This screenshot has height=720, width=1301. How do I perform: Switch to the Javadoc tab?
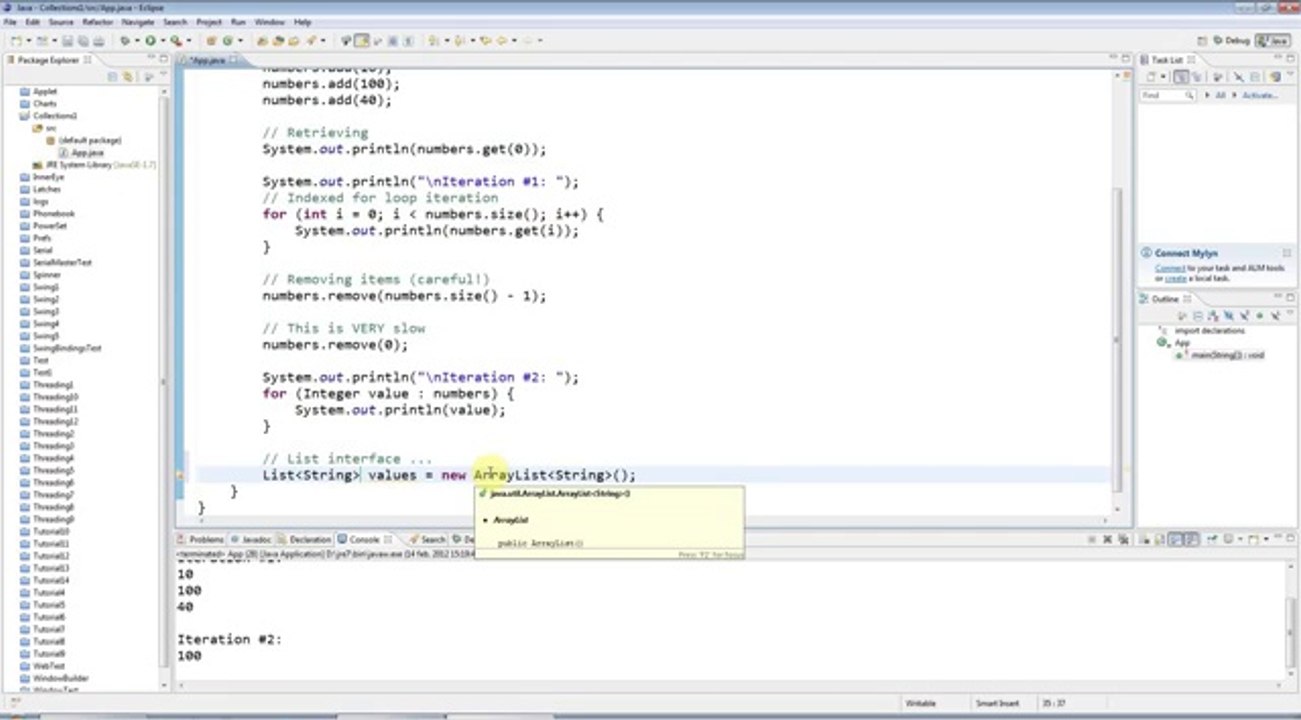pyautogui.click(x=251, y=539)
